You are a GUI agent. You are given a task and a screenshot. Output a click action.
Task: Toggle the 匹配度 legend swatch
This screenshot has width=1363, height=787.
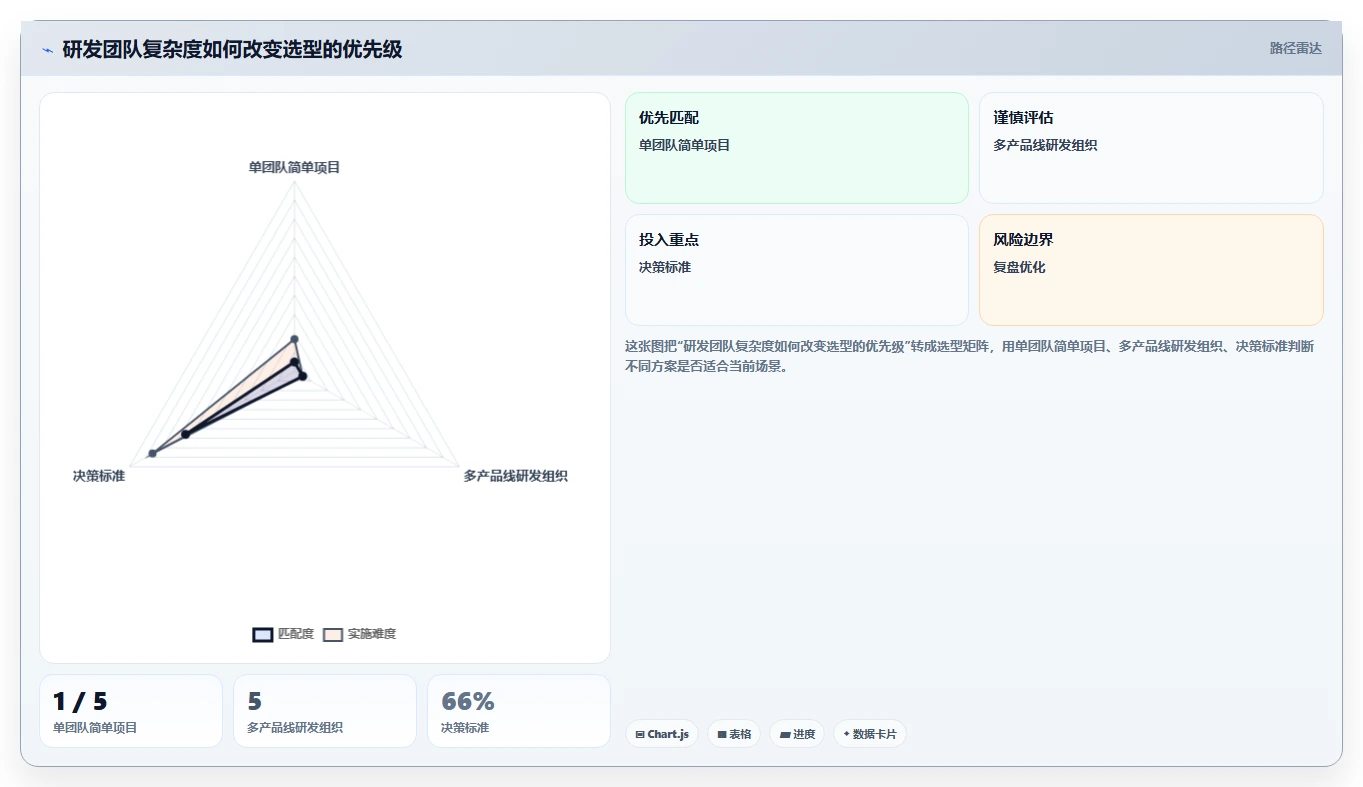[263, 635]
